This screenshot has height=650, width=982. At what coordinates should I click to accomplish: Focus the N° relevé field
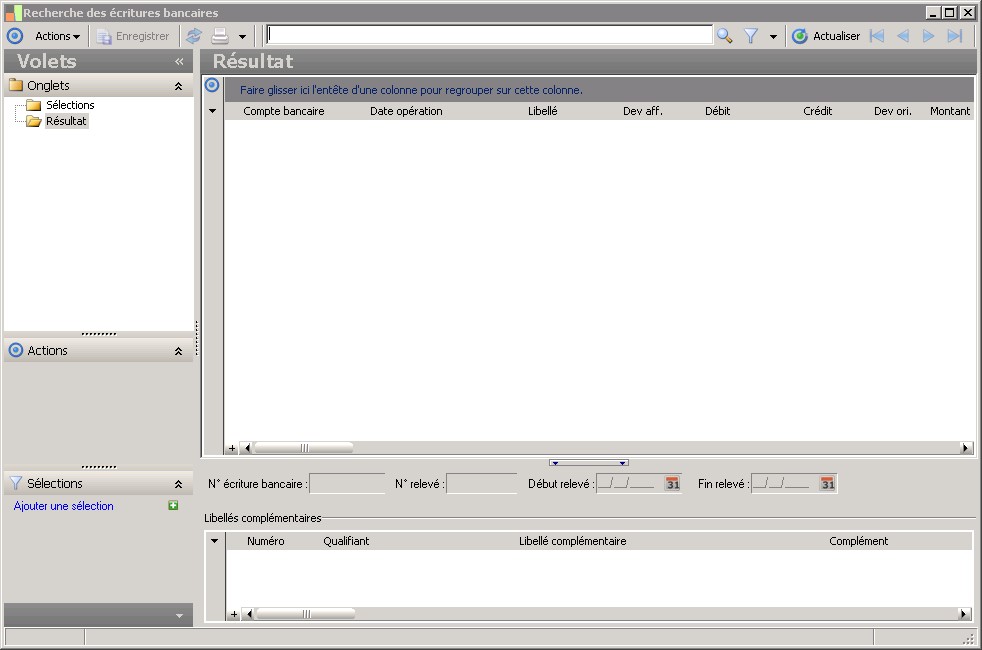pos(482,483)
